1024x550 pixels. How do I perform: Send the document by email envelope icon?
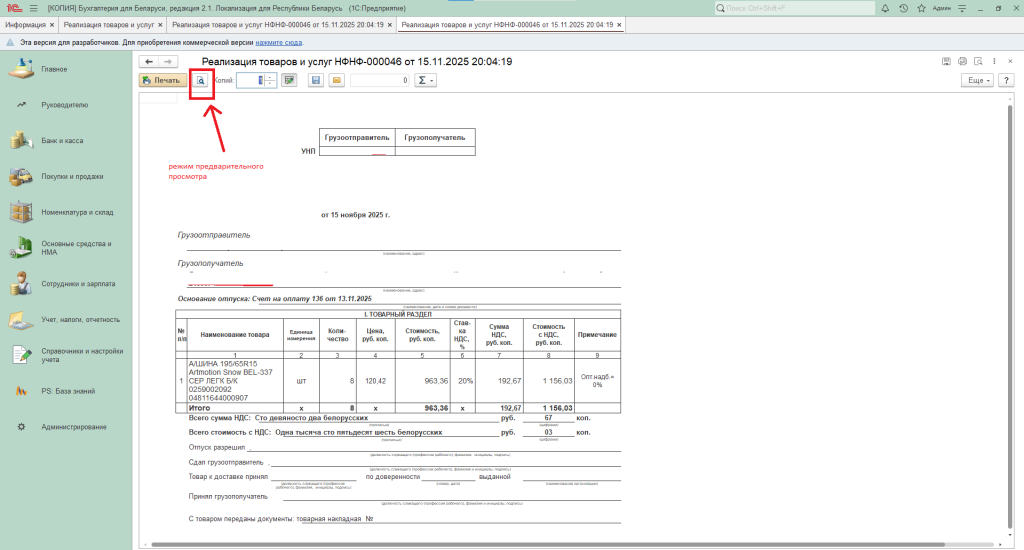(x=337, y=80)
